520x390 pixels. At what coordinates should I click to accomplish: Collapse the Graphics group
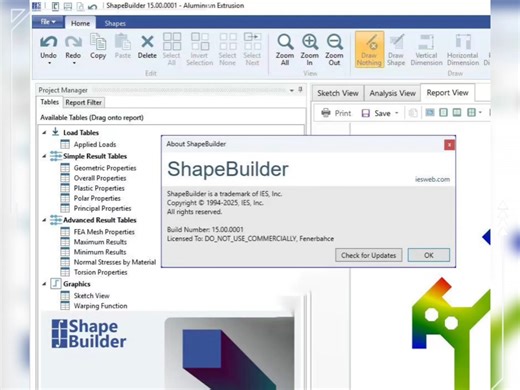(44, 284)
